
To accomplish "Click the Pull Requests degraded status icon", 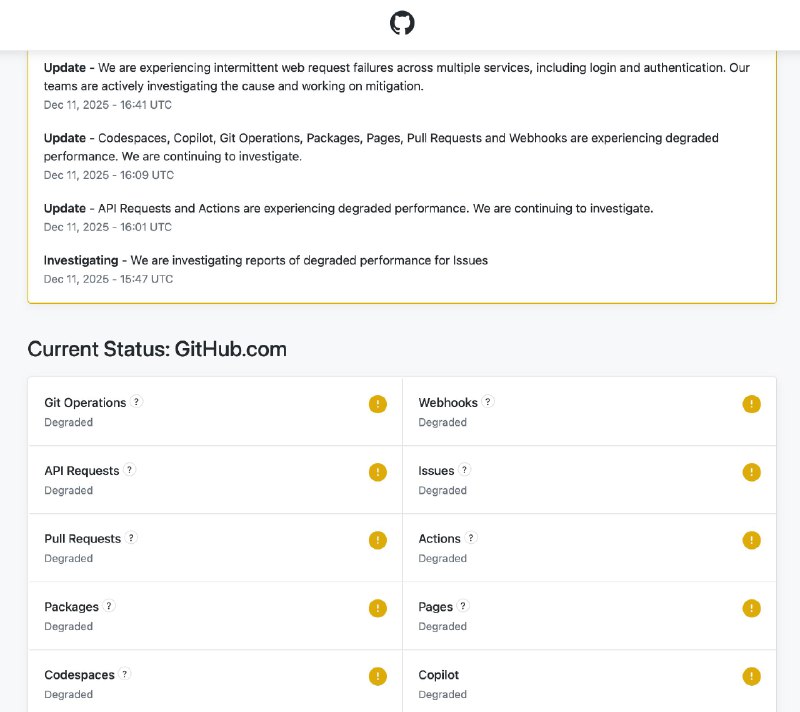I will (378, 540).
